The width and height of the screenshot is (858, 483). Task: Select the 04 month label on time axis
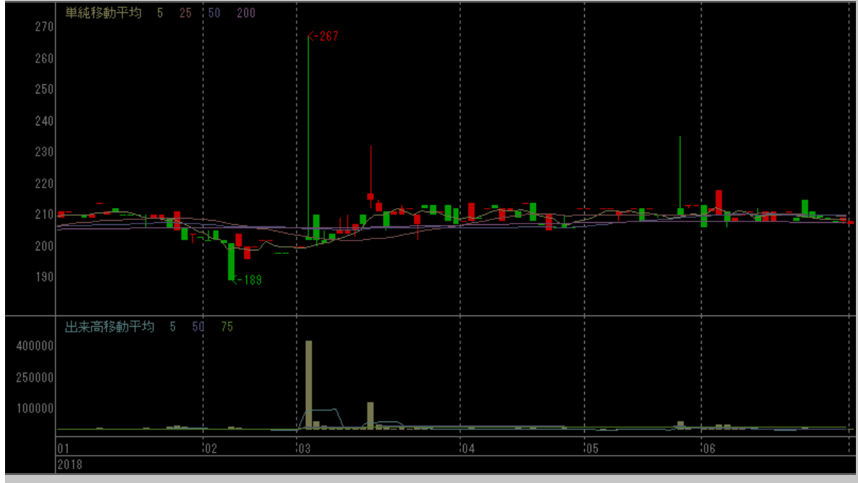[466, 449]
